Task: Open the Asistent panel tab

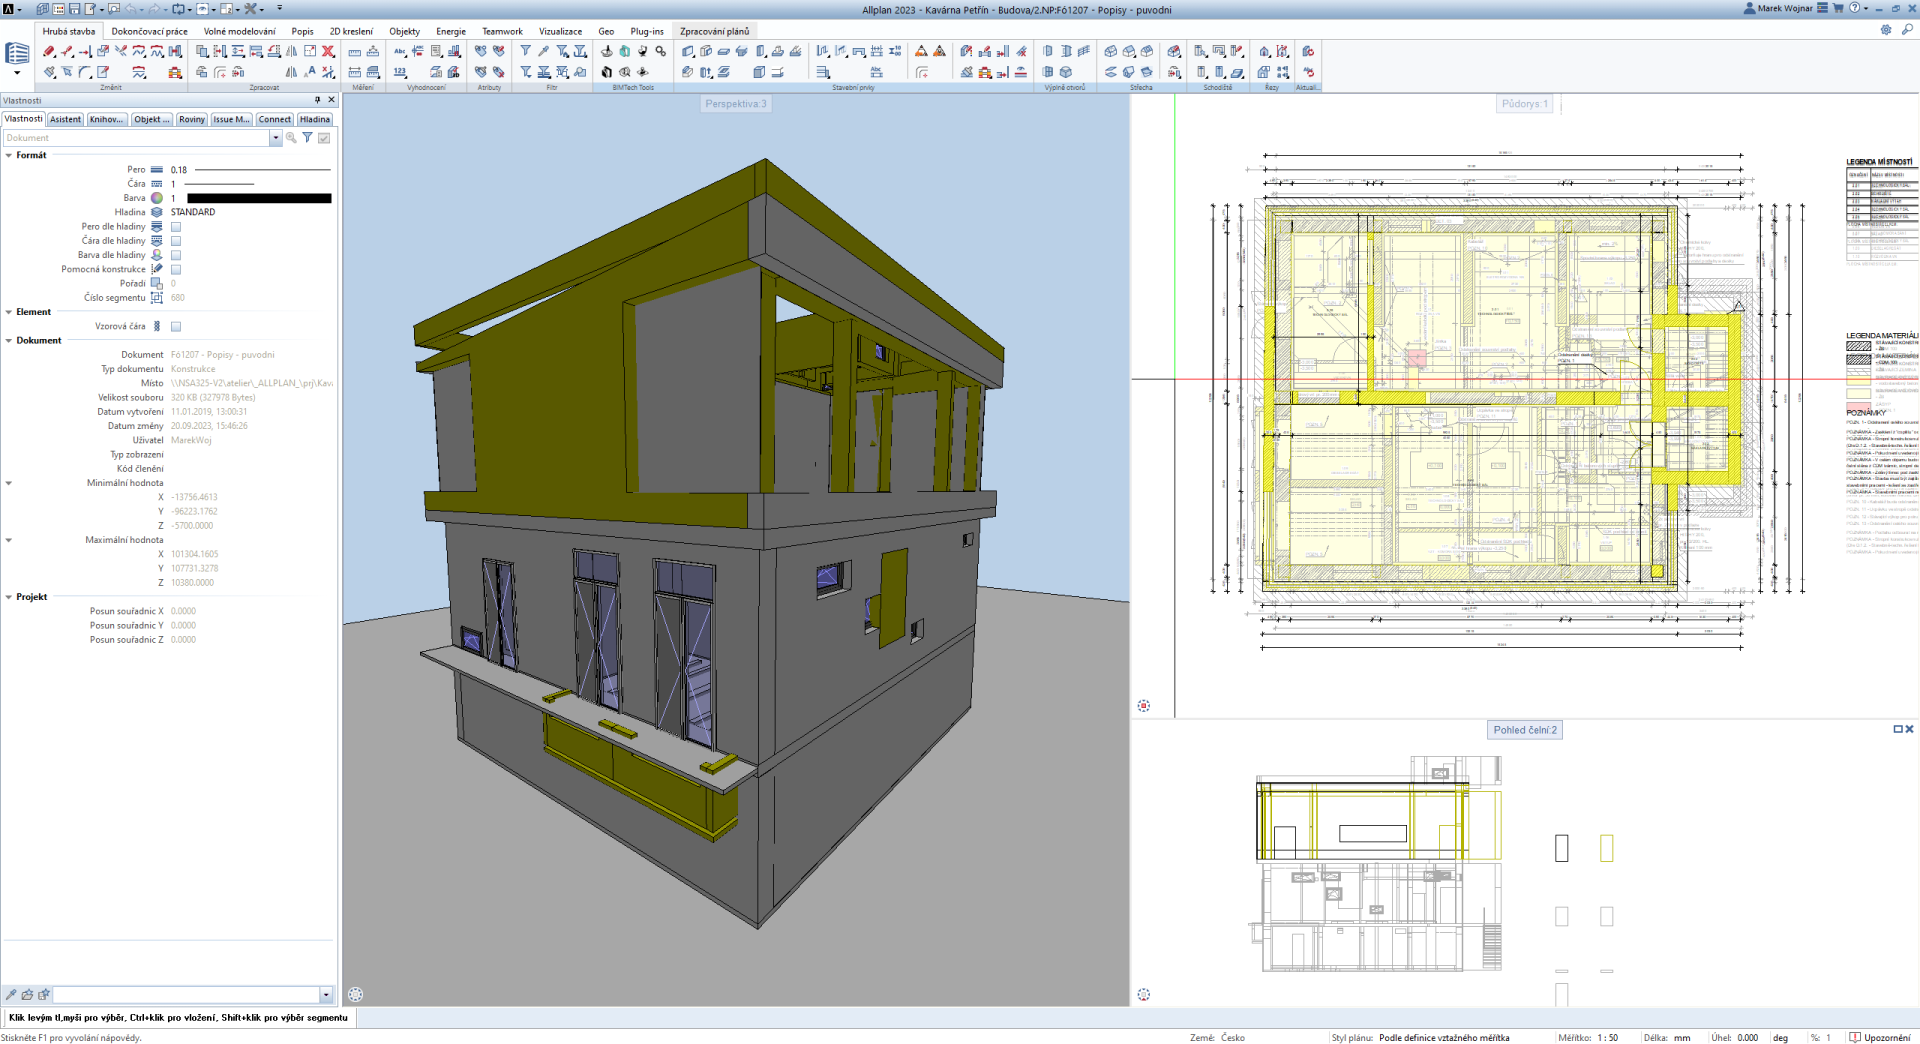Action: tap(65, 119)
